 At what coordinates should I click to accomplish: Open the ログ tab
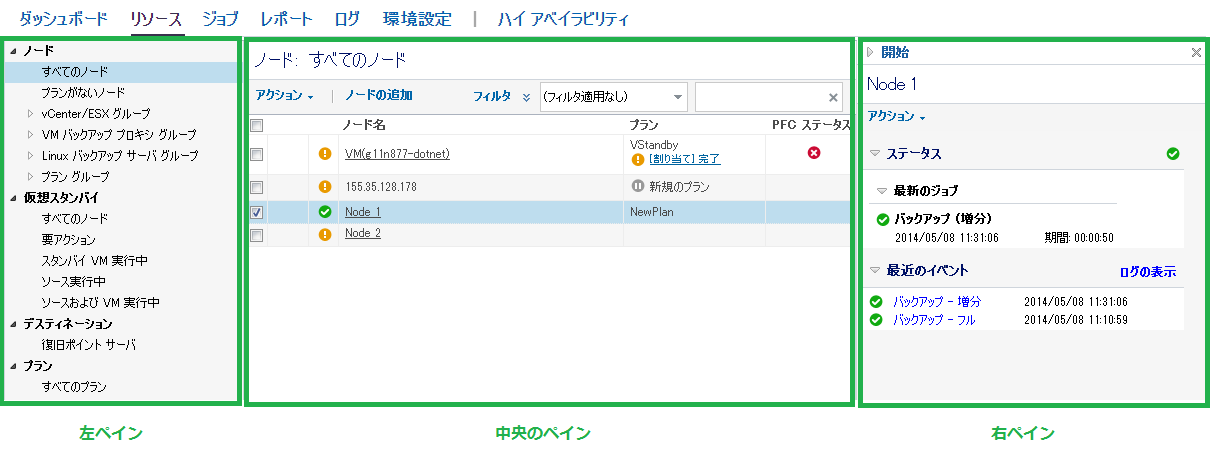pos(347,18)
